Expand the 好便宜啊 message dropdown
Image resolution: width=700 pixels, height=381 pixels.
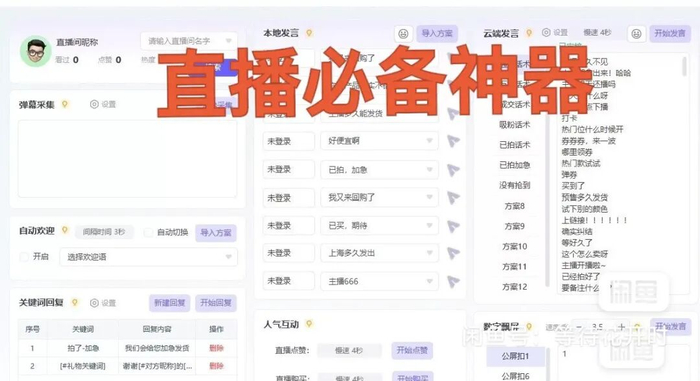point(379,141)
